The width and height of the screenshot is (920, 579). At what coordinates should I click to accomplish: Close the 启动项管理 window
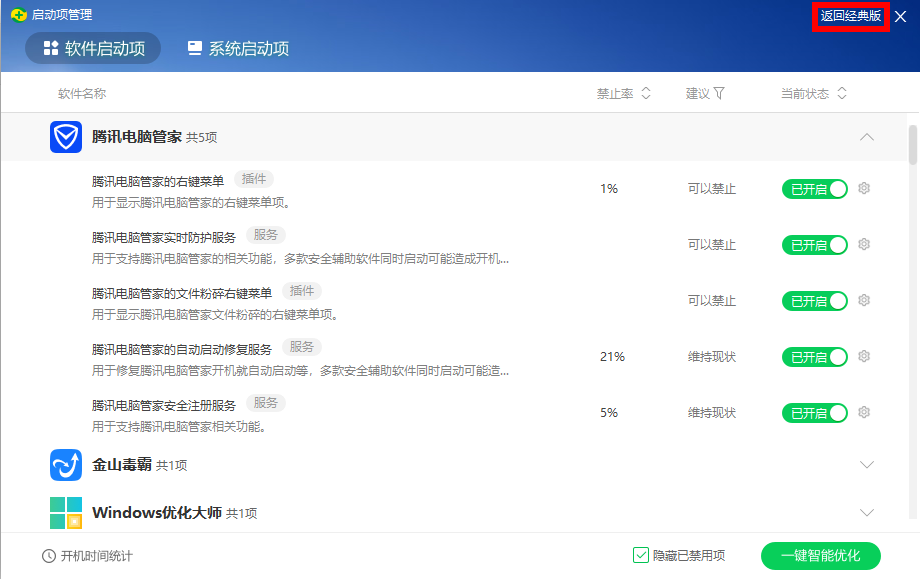pyautogui.click(x=901, y=16)
